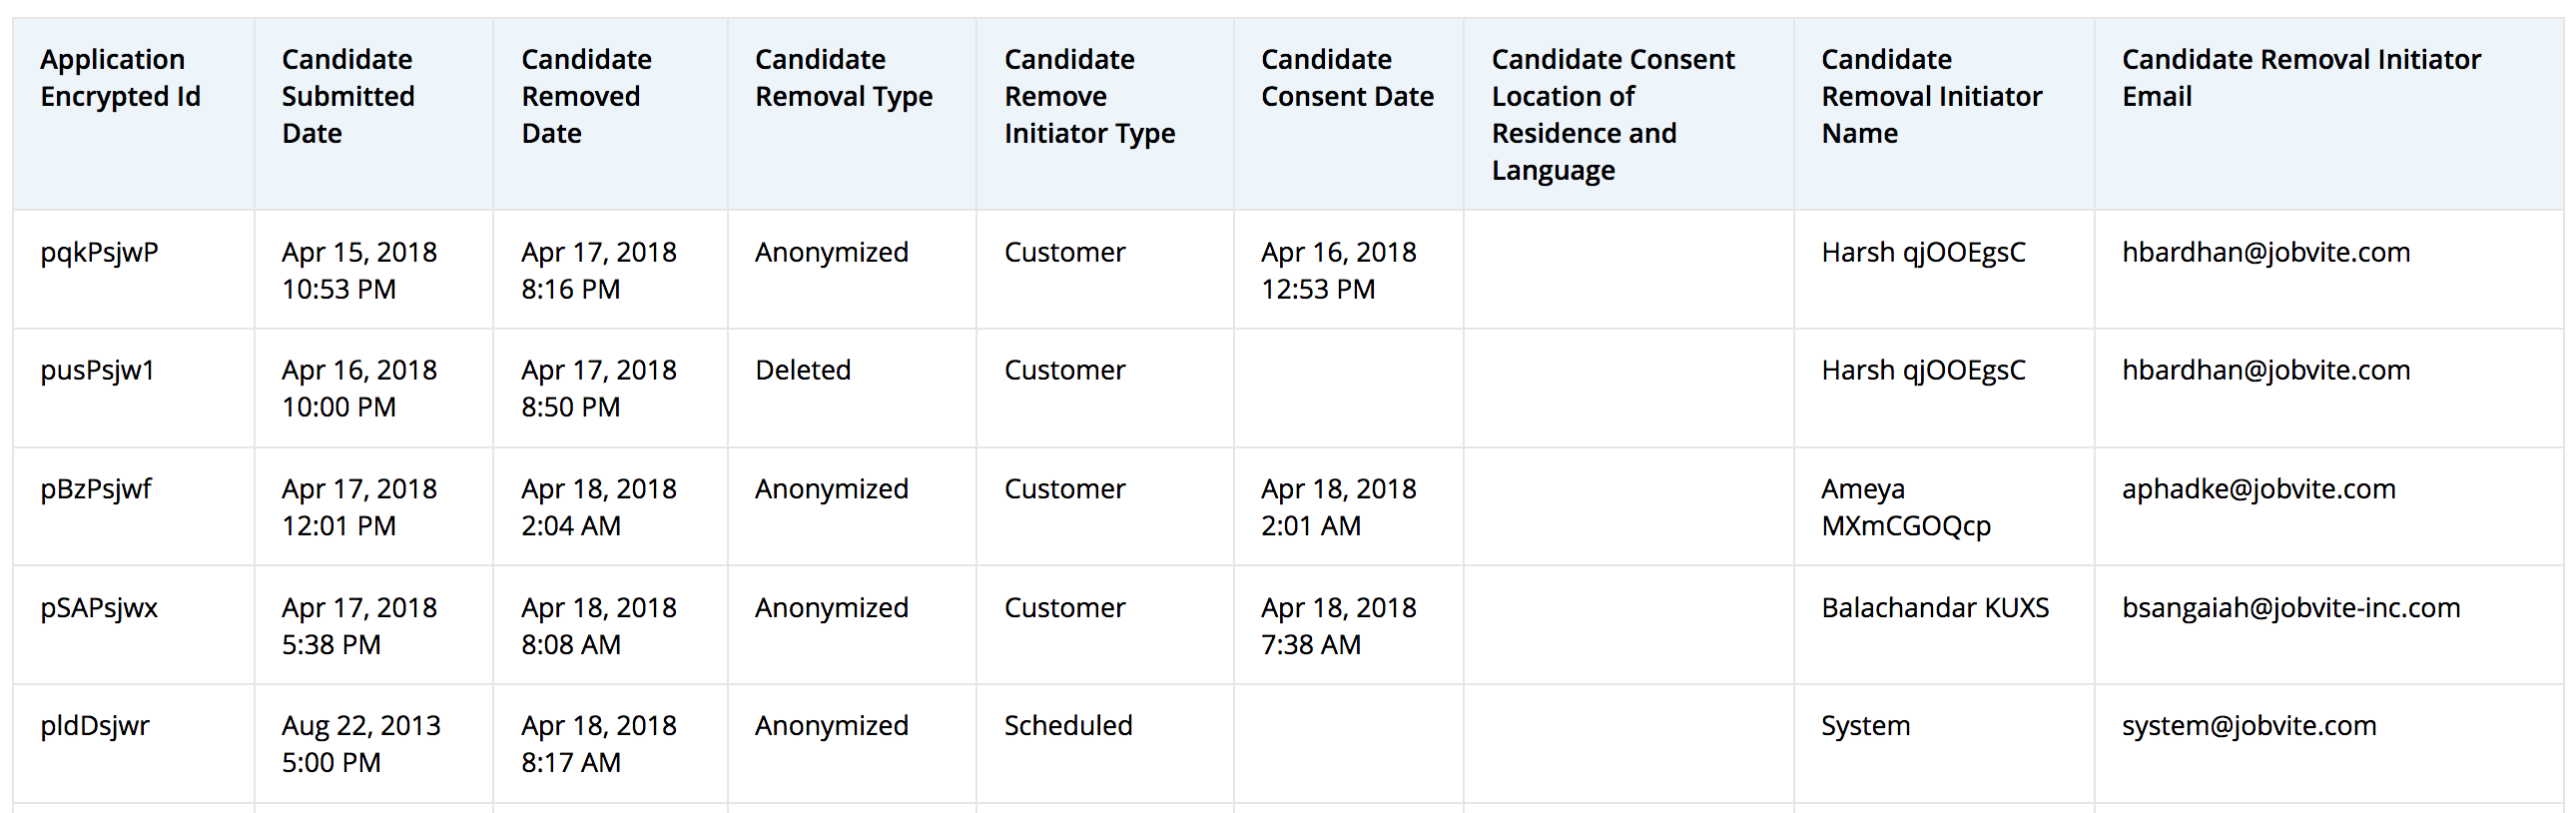
Task: Click the bsangaiah@jobvite-inc.com email address
Action: point(2290,607)
